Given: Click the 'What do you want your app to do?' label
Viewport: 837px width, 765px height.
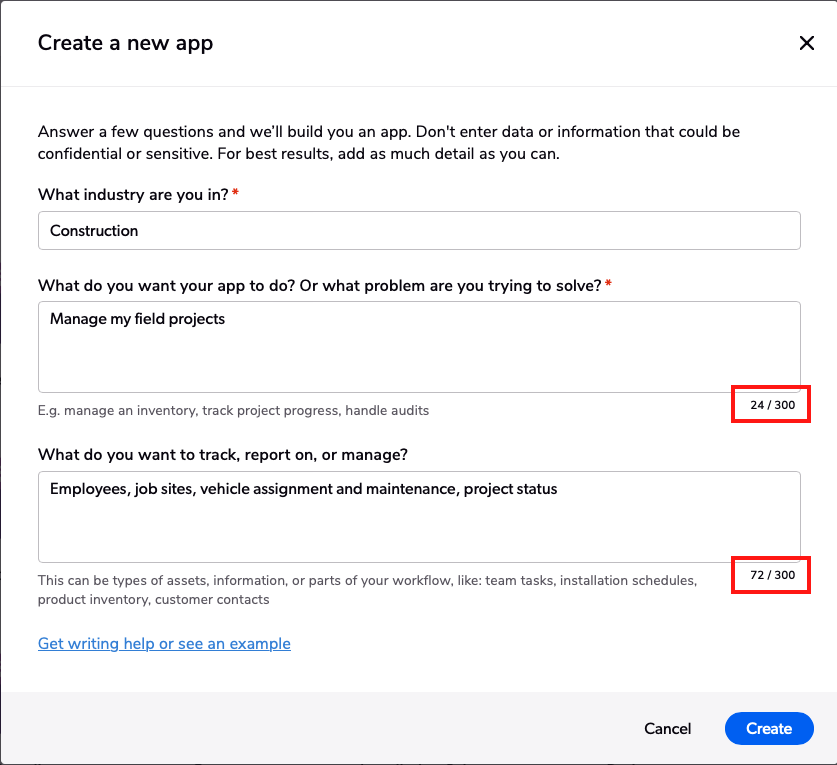Looking at the screenshot, I should pyautogui.click(x=320, y=286).
